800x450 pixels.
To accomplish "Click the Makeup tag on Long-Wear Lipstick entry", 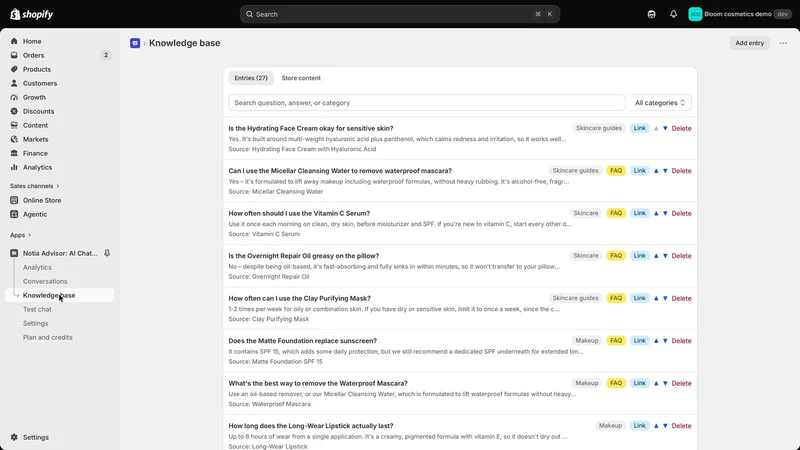I will click(x=610, y=426).
